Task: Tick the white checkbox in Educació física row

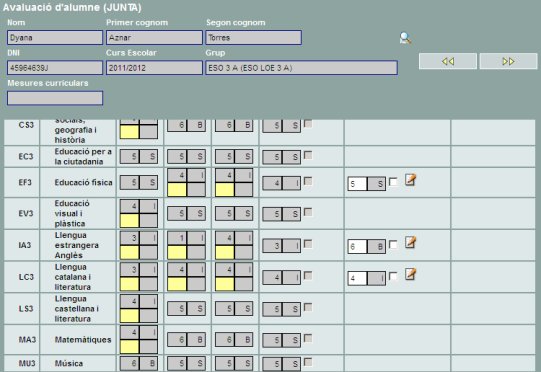Action: pyautogui.click(x=393, y=182)
